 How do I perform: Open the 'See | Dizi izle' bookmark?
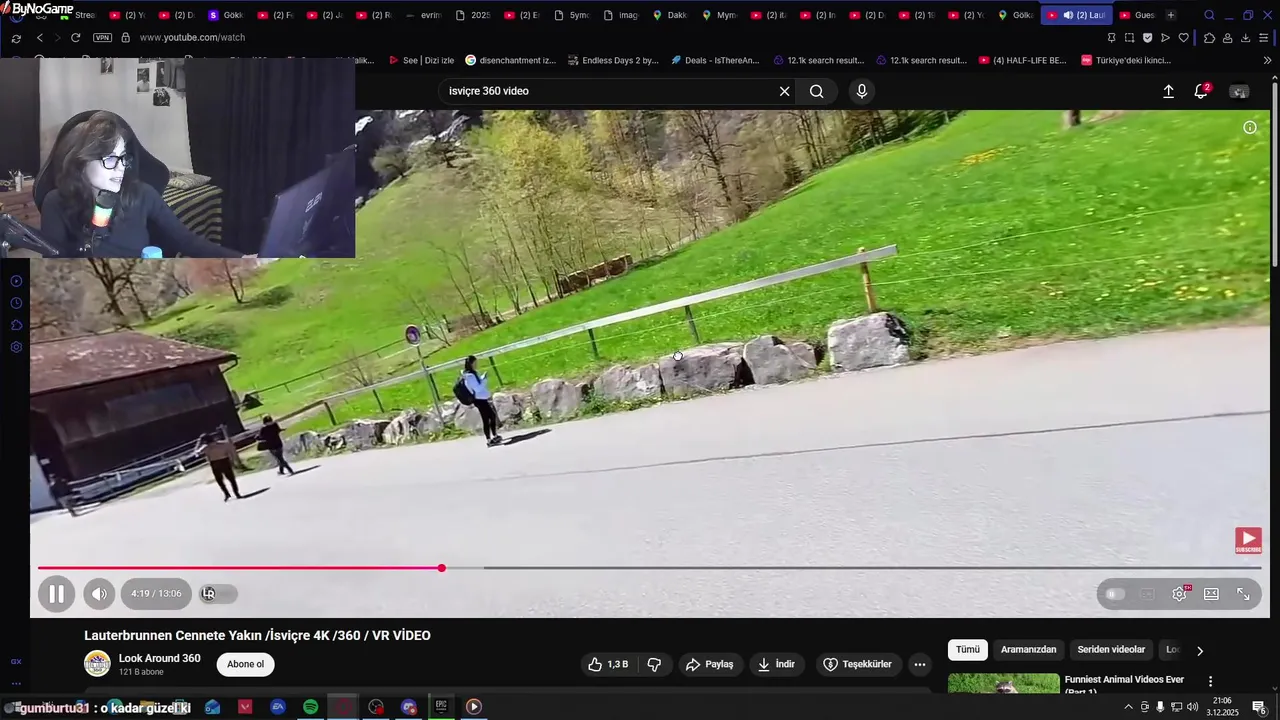(x=421, y=60)
